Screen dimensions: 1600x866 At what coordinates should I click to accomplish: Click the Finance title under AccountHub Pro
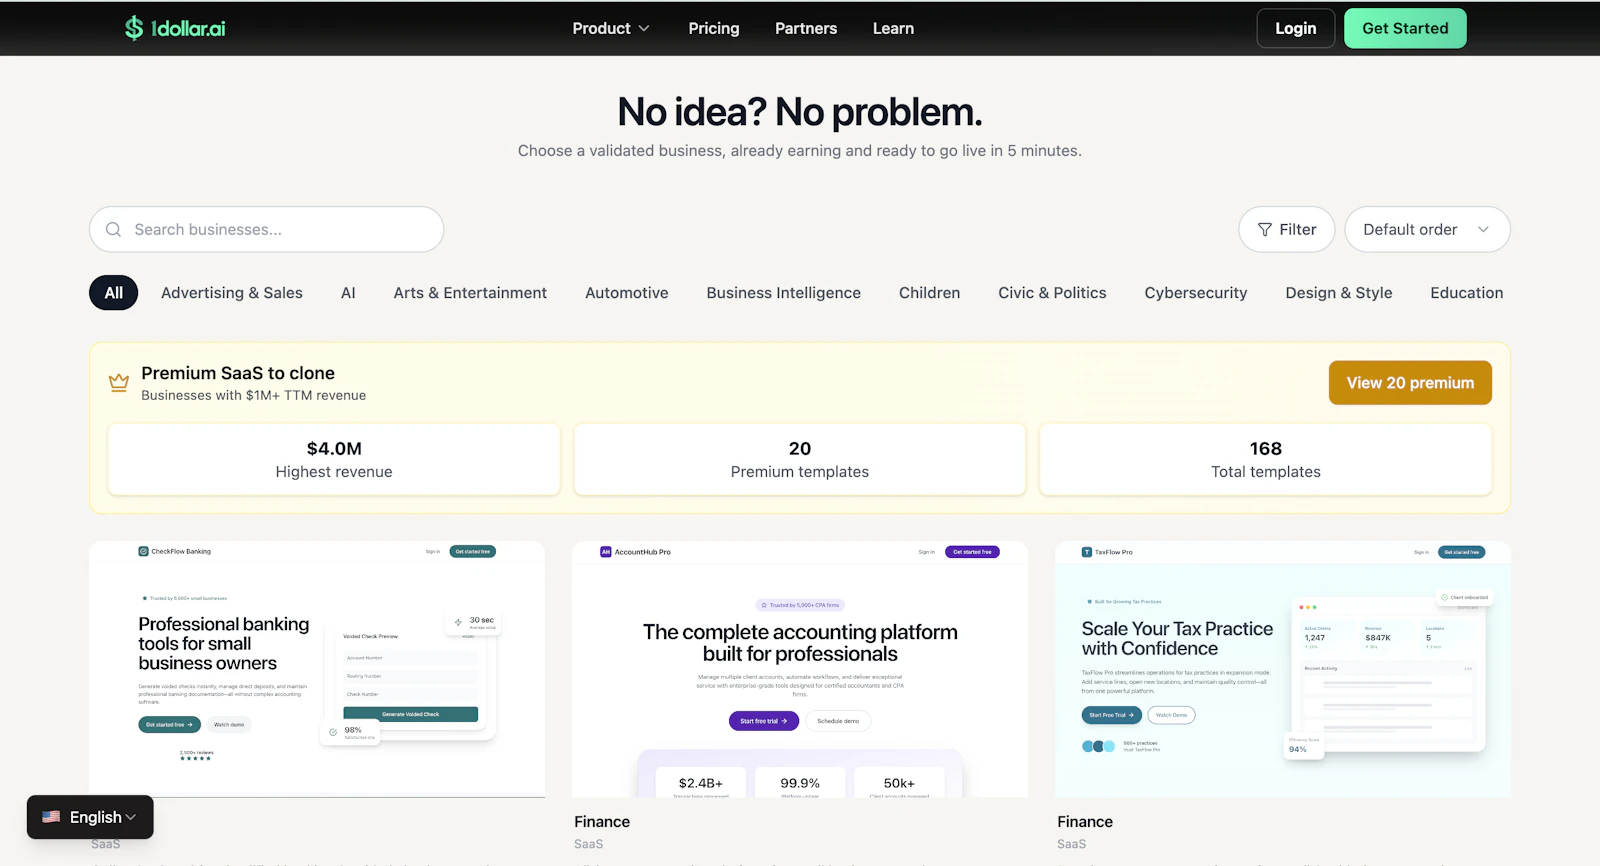tap(602, 822)
